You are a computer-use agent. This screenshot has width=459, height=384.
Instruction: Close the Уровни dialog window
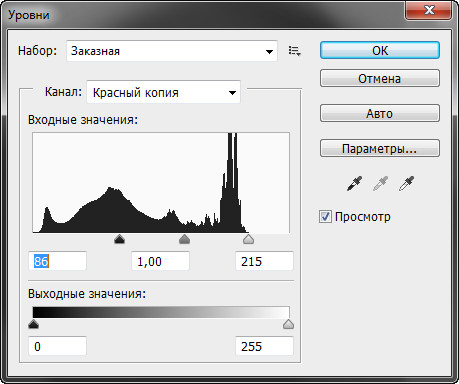(x=429, y=9)
